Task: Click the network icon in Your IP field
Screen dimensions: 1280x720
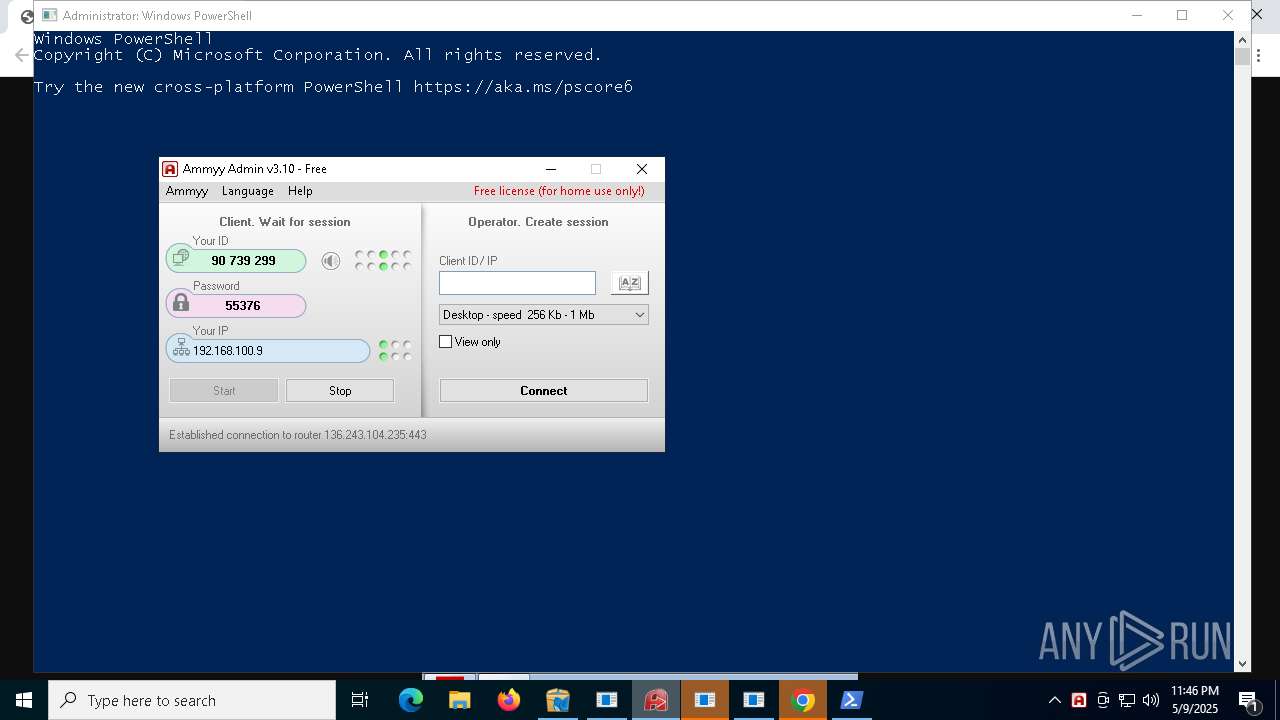Action: 181,348
